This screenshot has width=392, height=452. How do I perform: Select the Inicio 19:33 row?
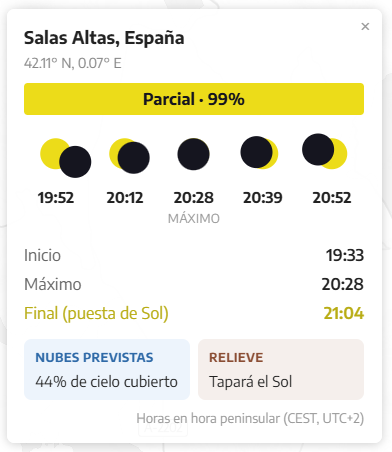point(194,255)
